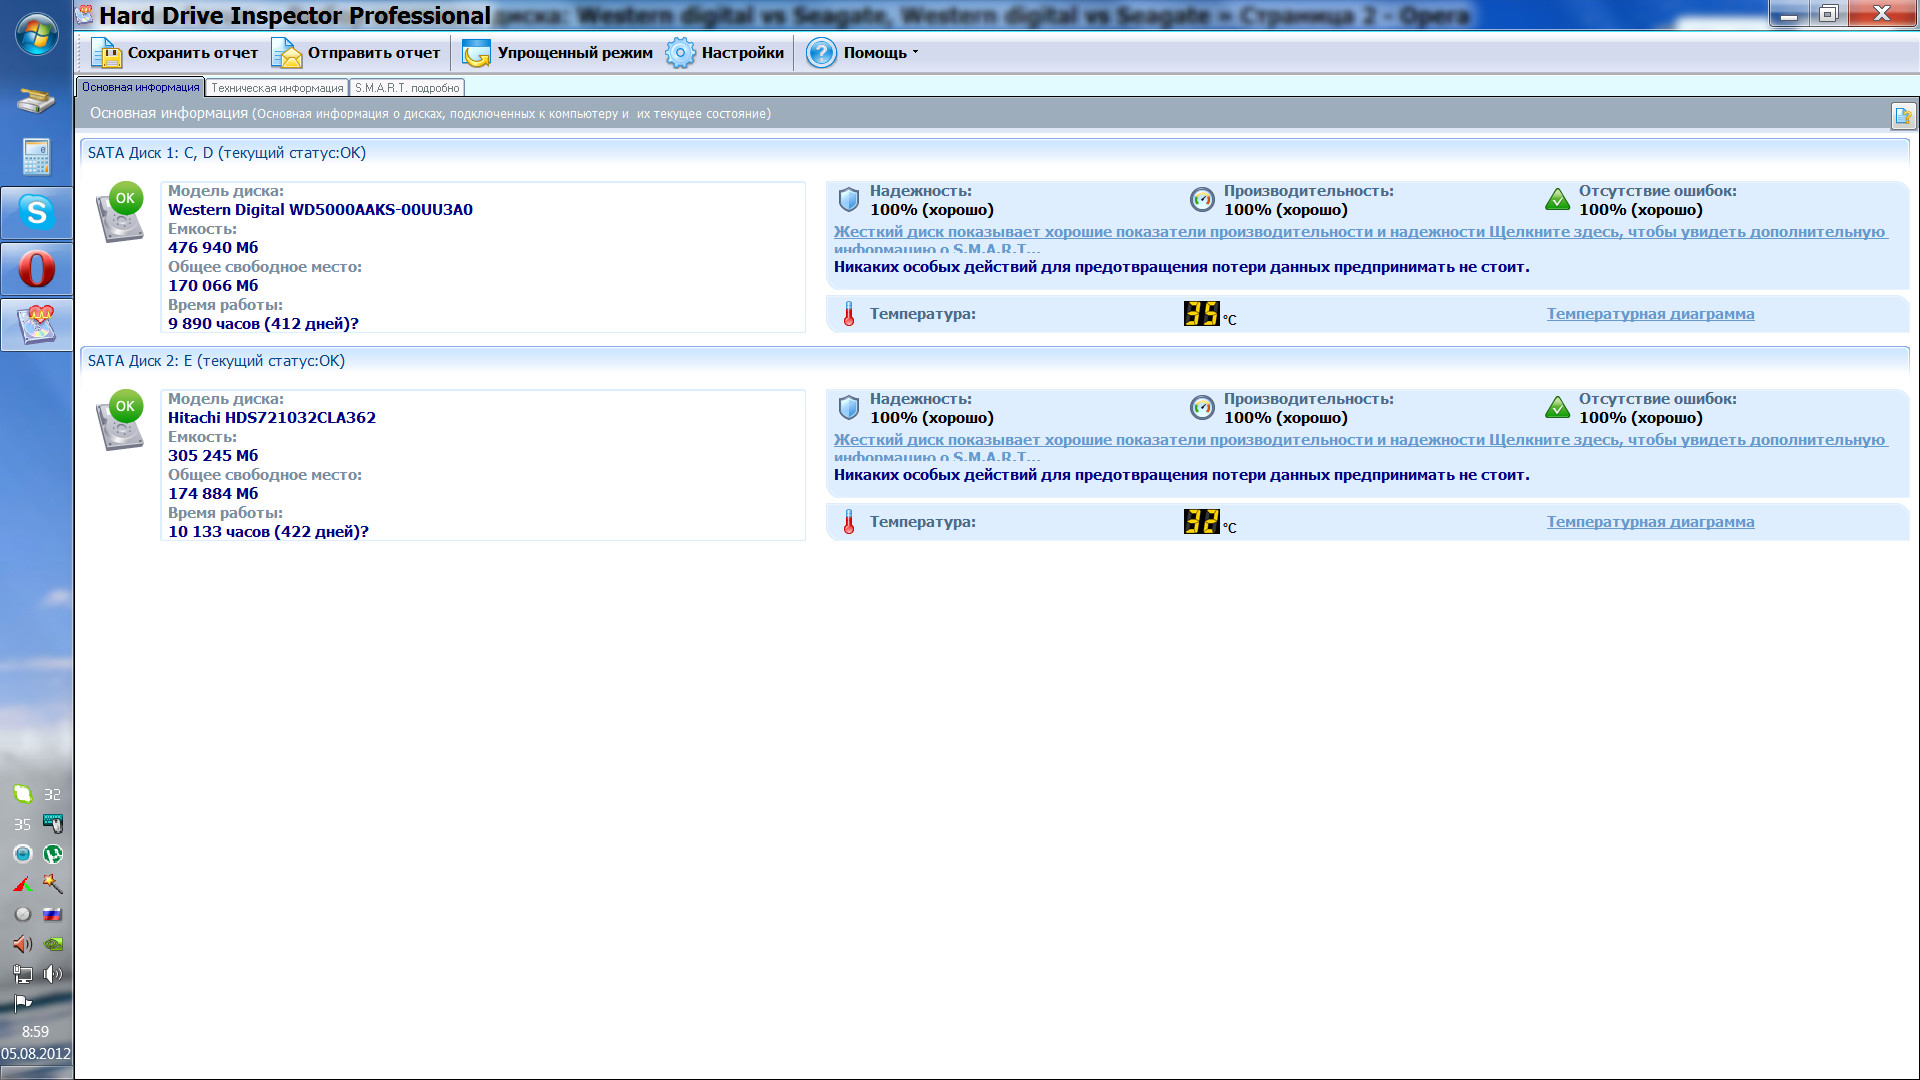Click the OK disk icon for Western Digital

point(120,212)
